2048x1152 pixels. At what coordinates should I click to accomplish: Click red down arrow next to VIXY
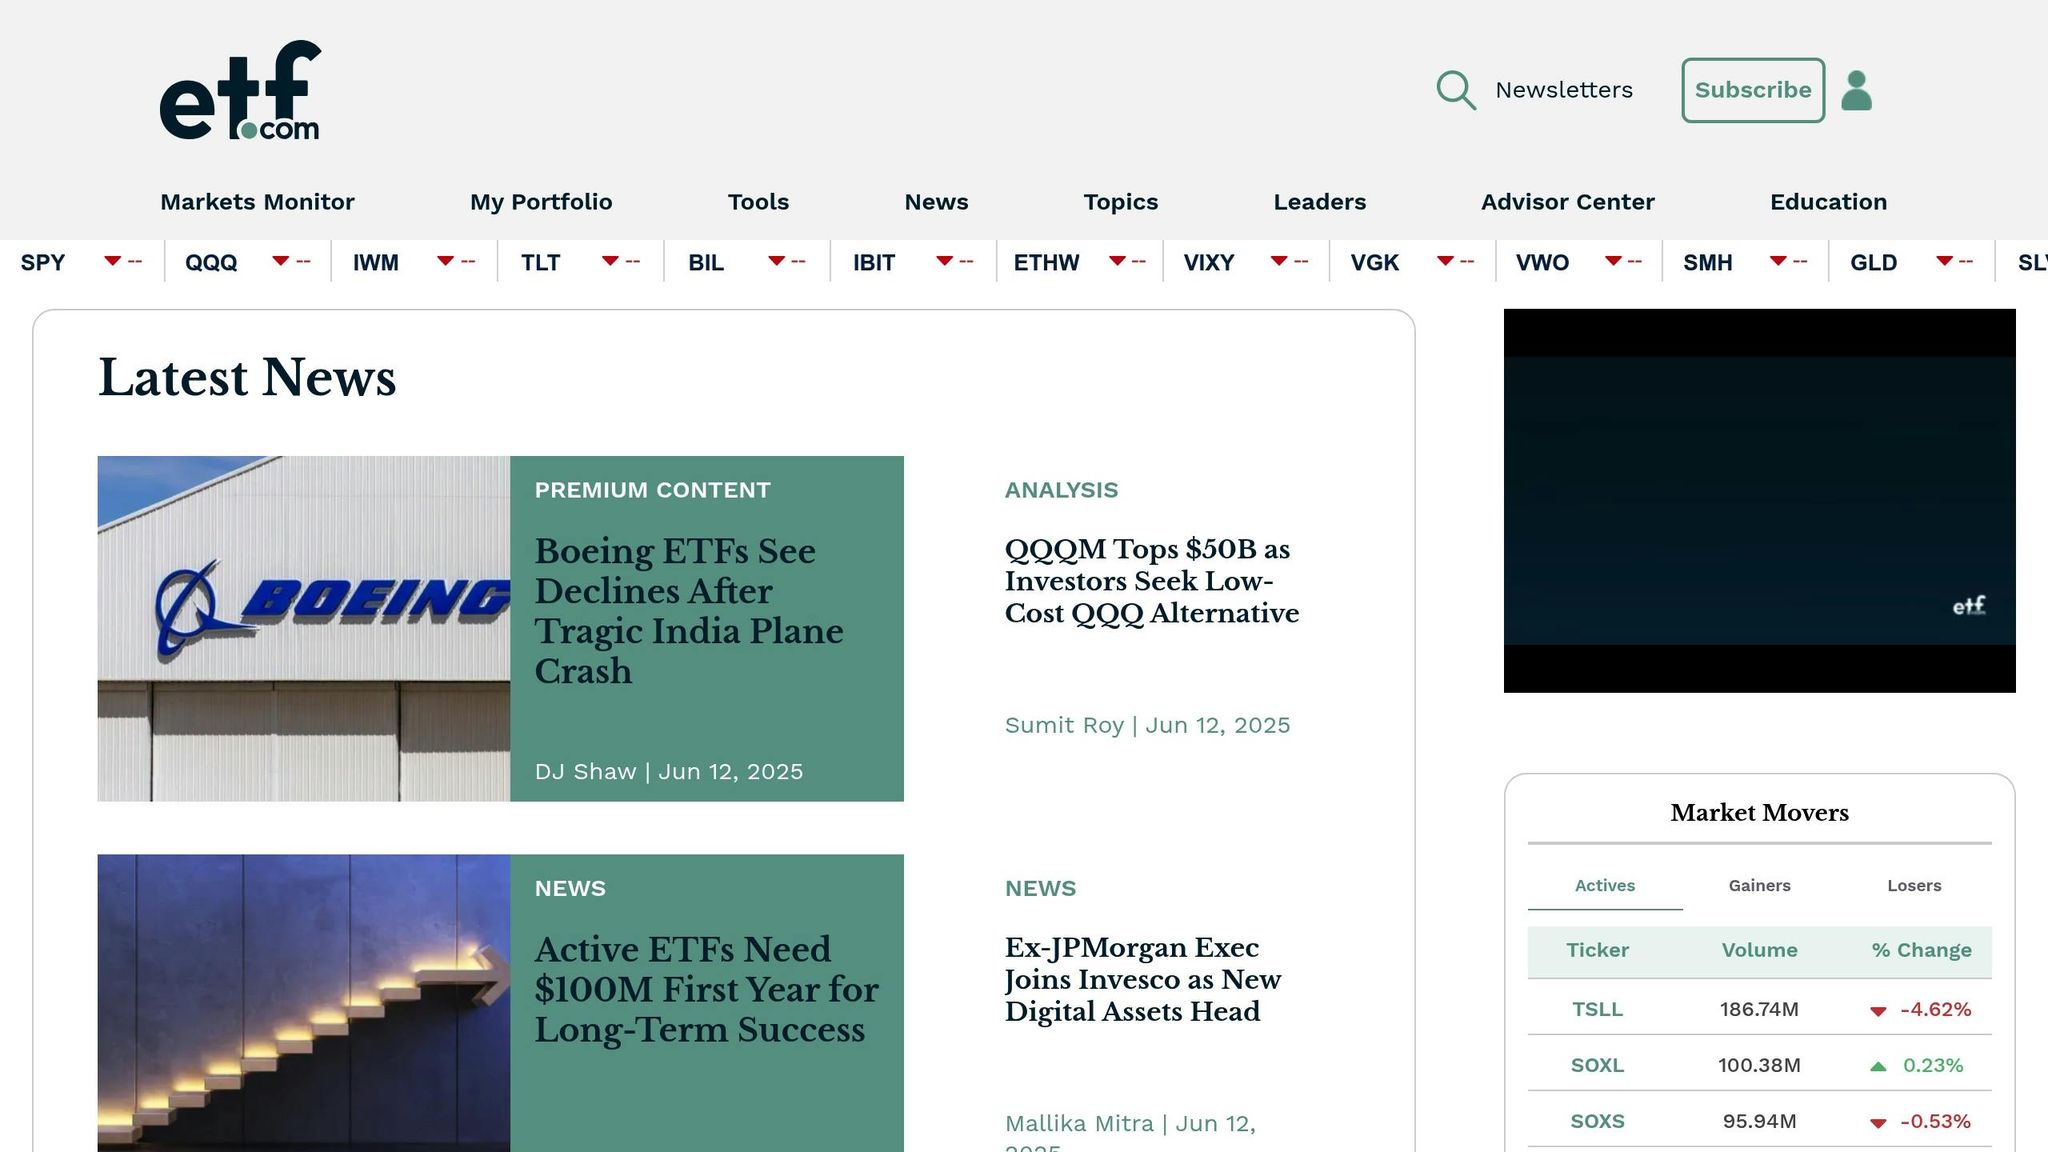(x=1278, y=261)
